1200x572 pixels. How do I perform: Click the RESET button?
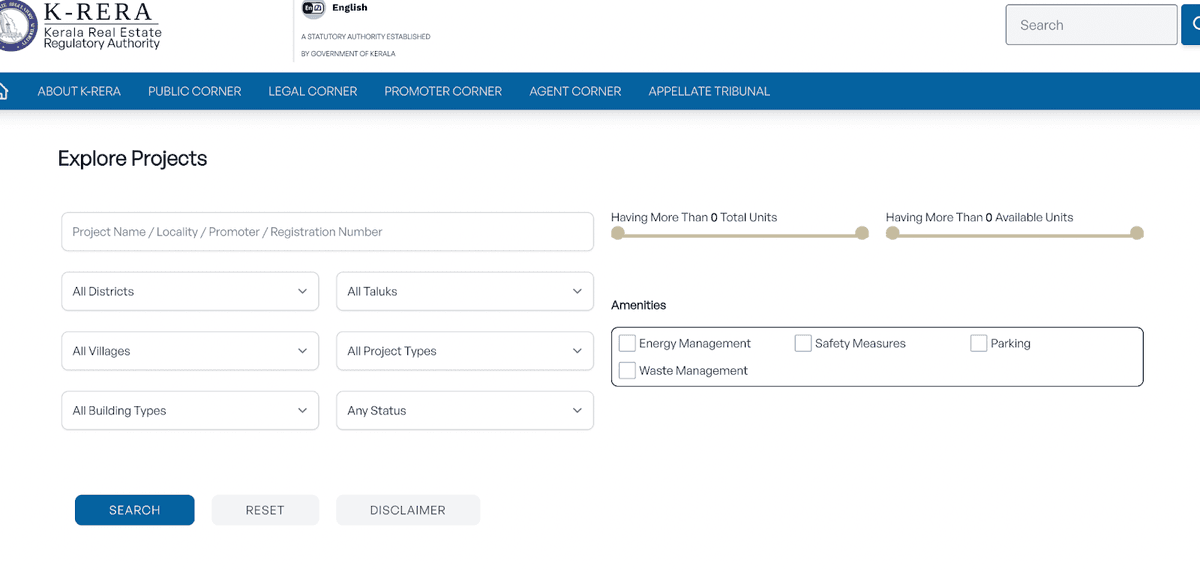pyautogui.click(x=265, y=510)
